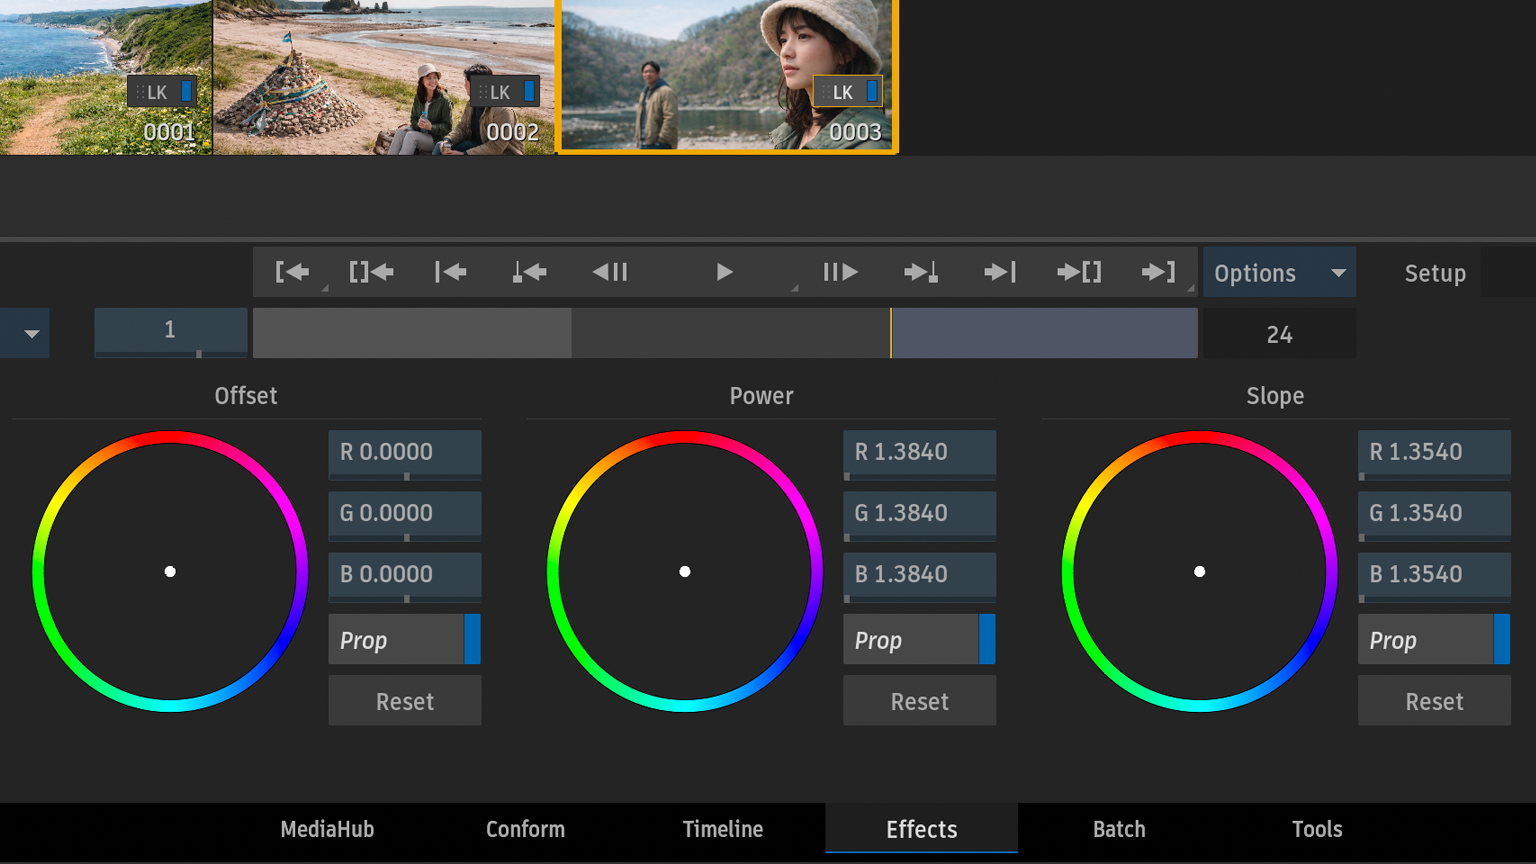
Task: Toggle the LK button on clip 0003
Action: pos(847,92)
